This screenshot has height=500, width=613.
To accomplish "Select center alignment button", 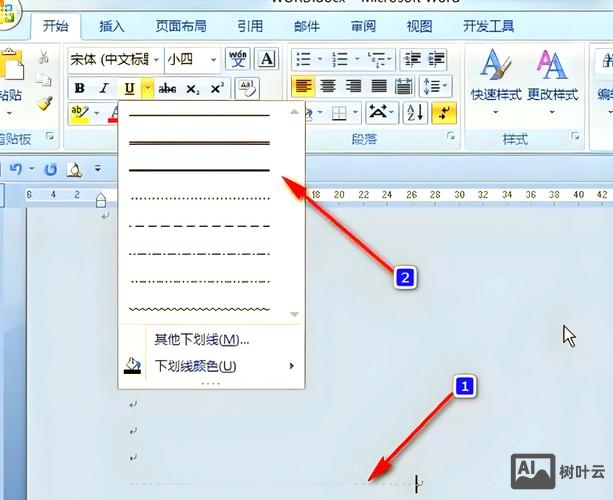I will (328, 86).
